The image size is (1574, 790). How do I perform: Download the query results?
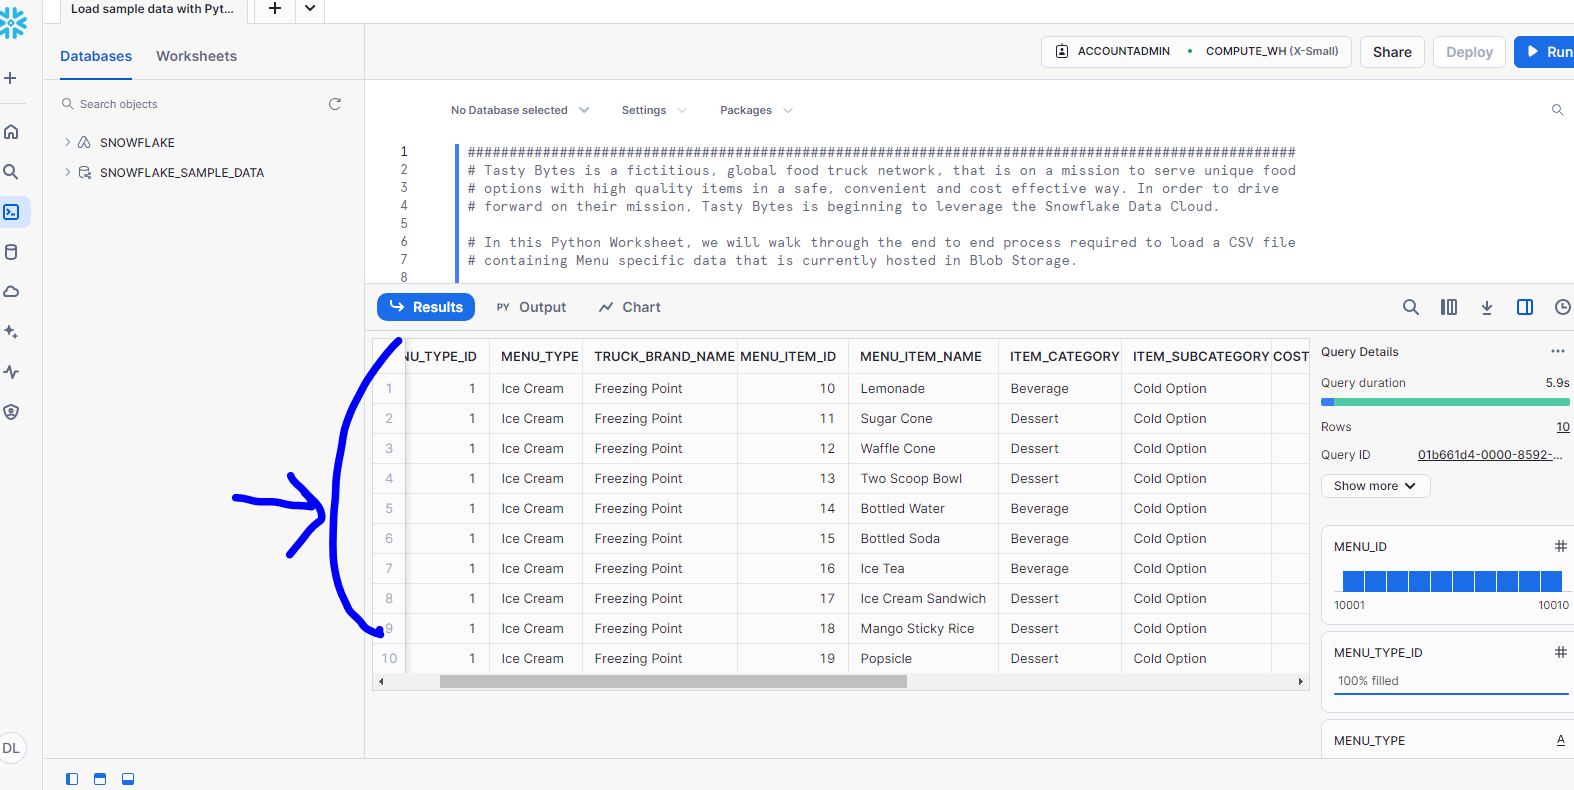point(1487,307)
